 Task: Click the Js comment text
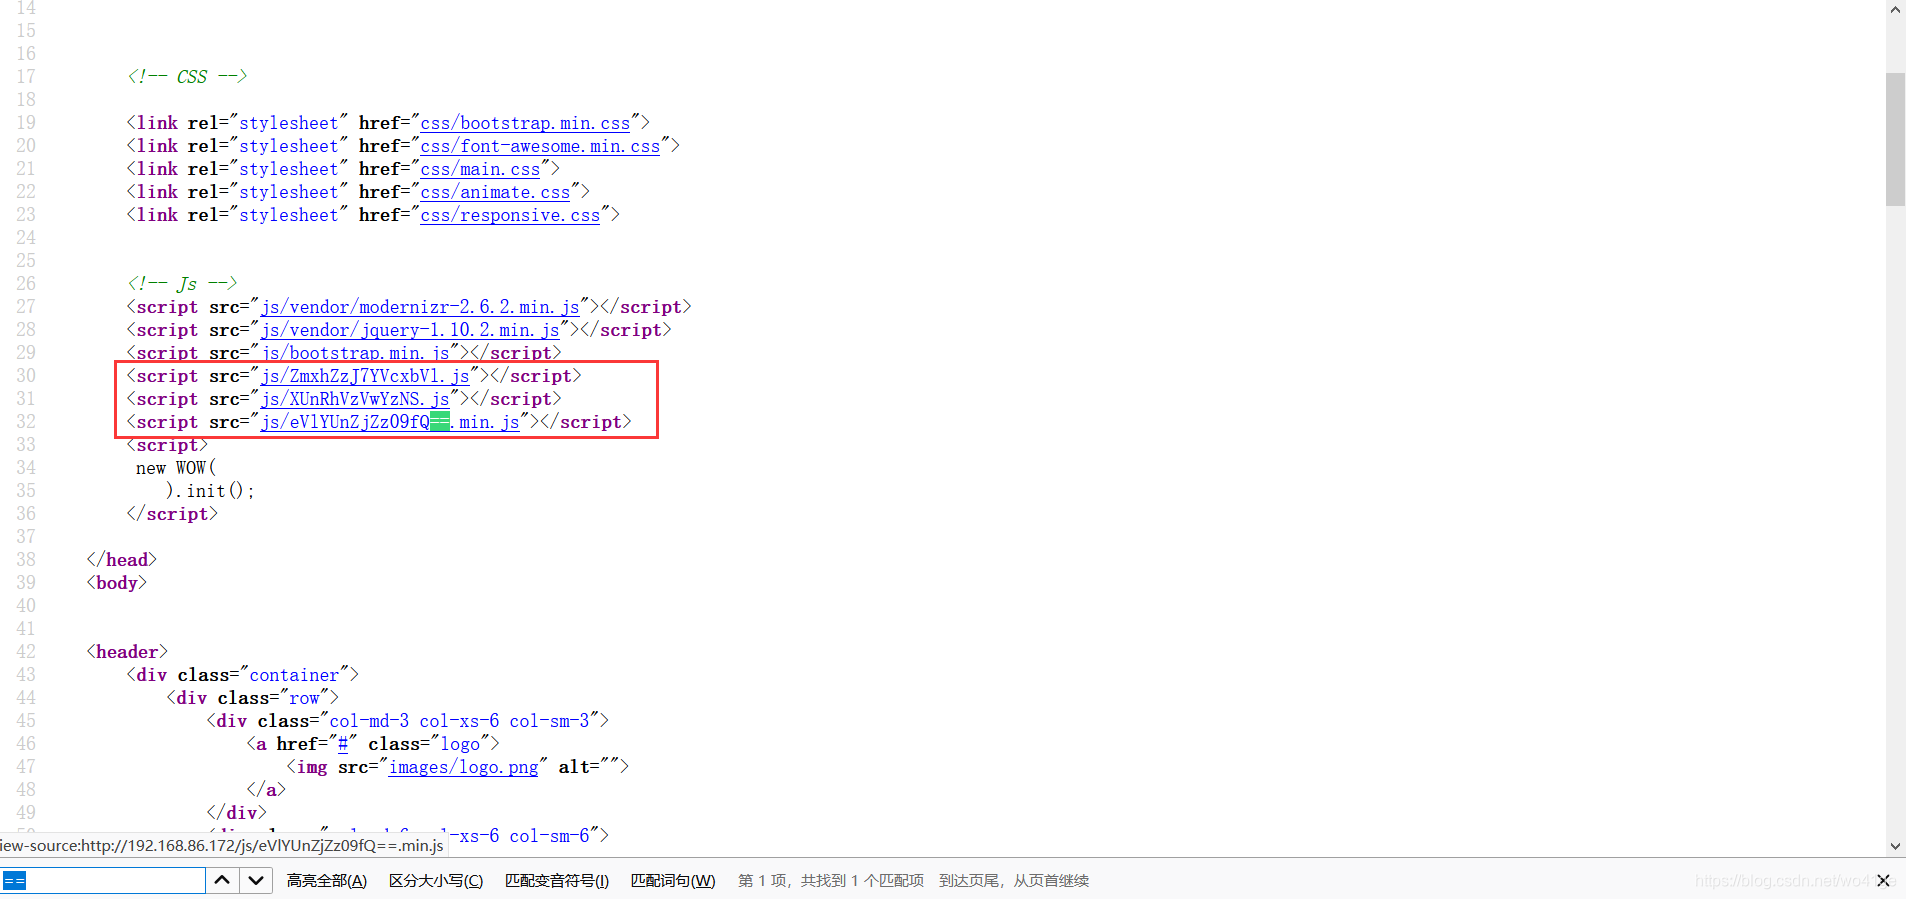pyautogui.click(x=182, y=284)
